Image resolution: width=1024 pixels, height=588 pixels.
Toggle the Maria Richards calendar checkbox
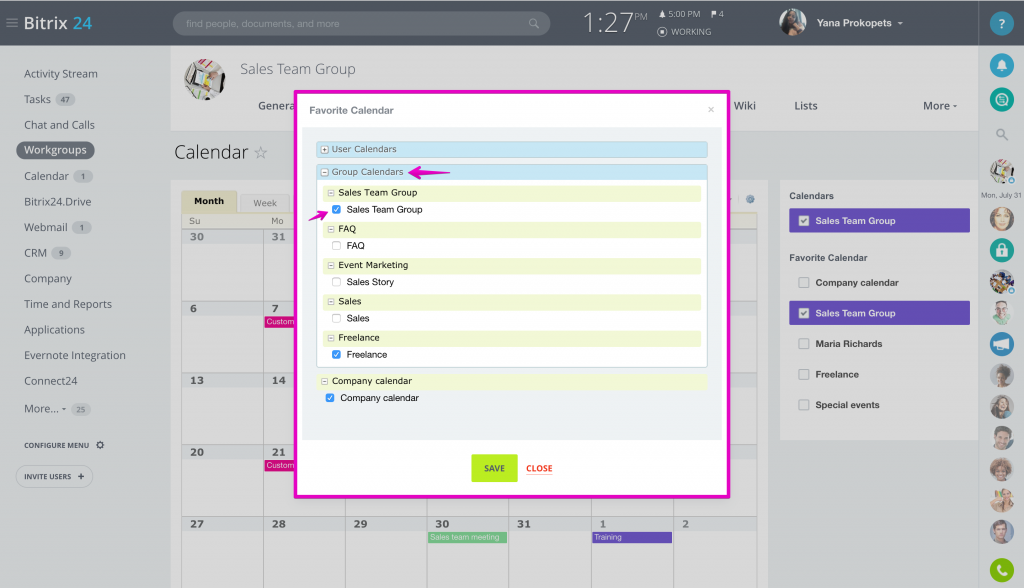[804, 344]
